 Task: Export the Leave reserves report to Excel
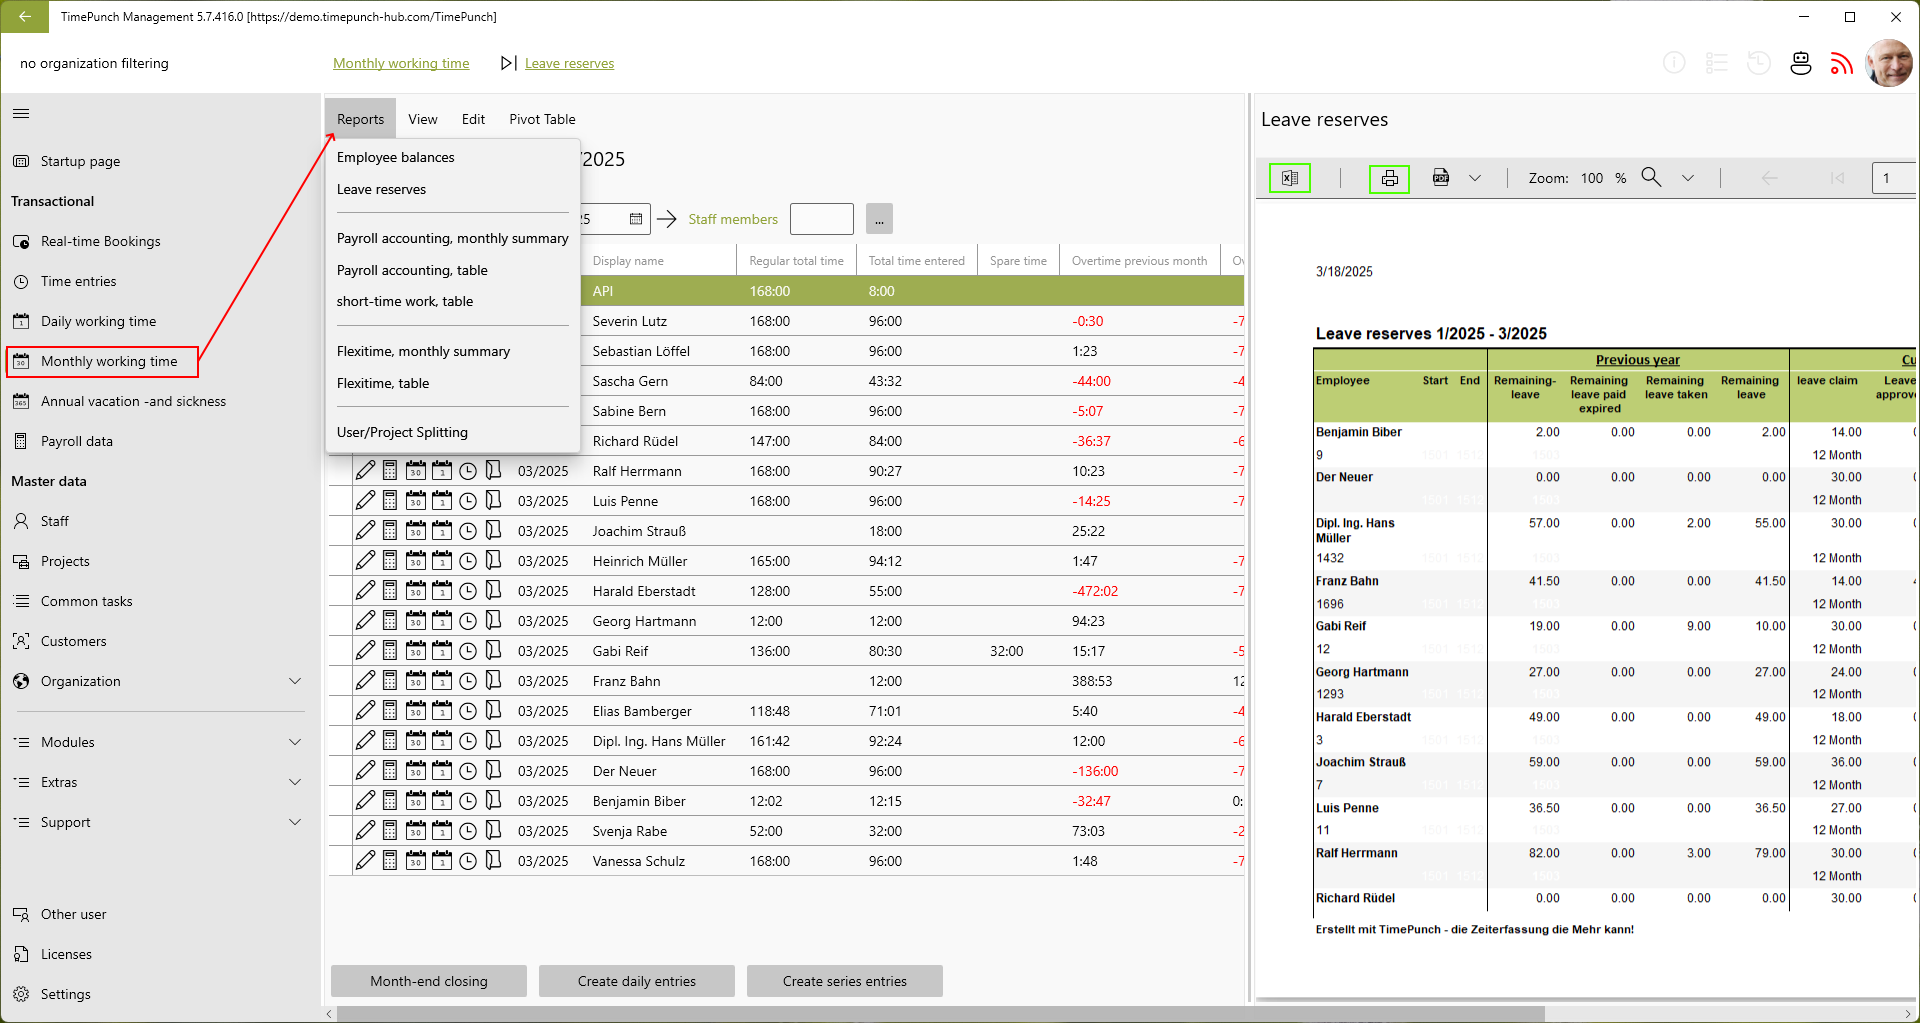[x=1290, y=178]
